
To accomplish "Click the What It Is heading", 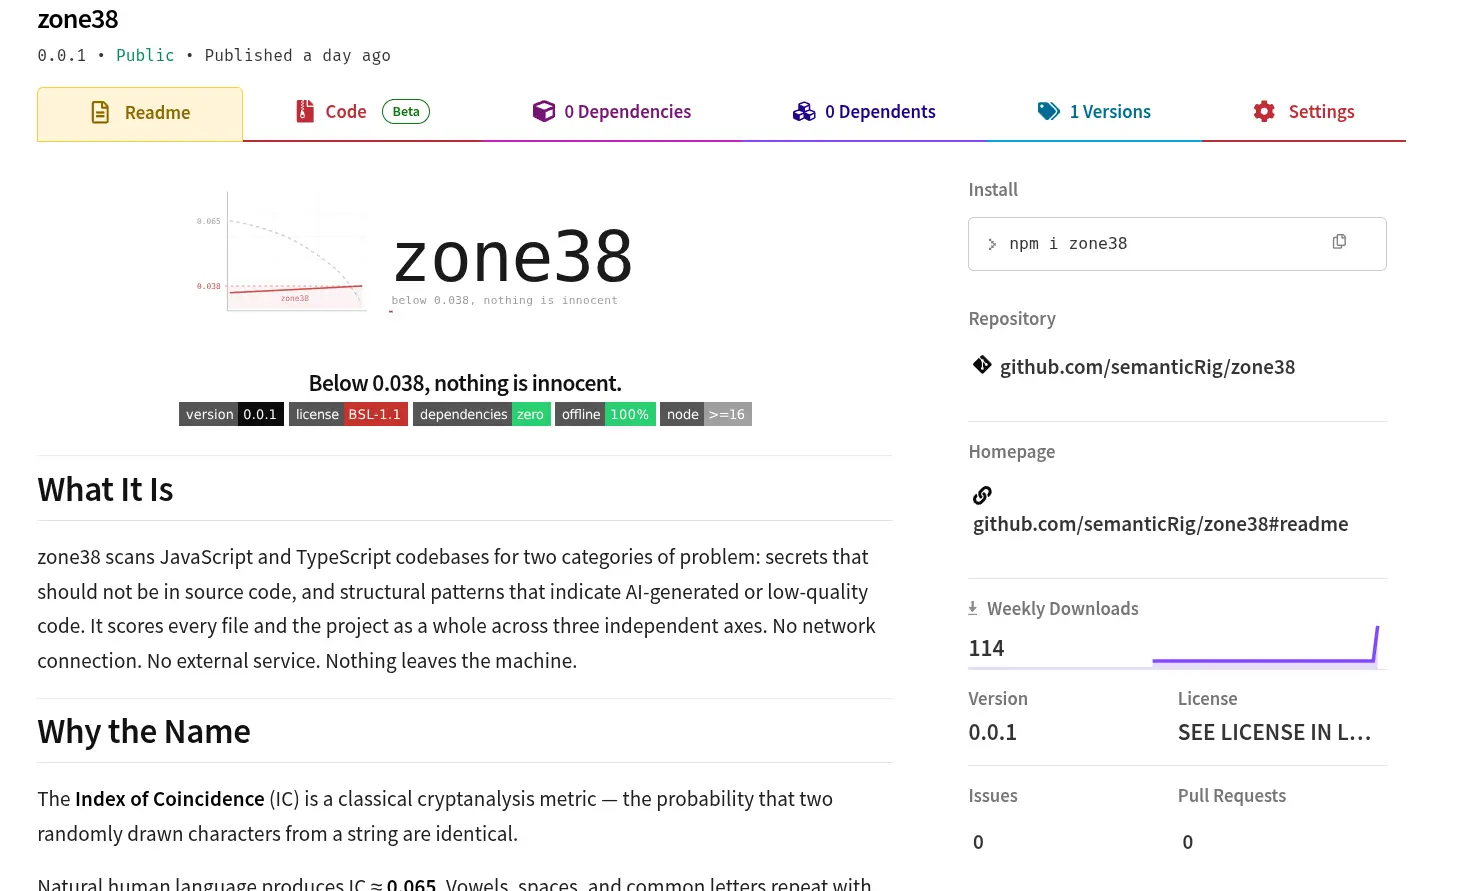I will [x=105, y=490].
